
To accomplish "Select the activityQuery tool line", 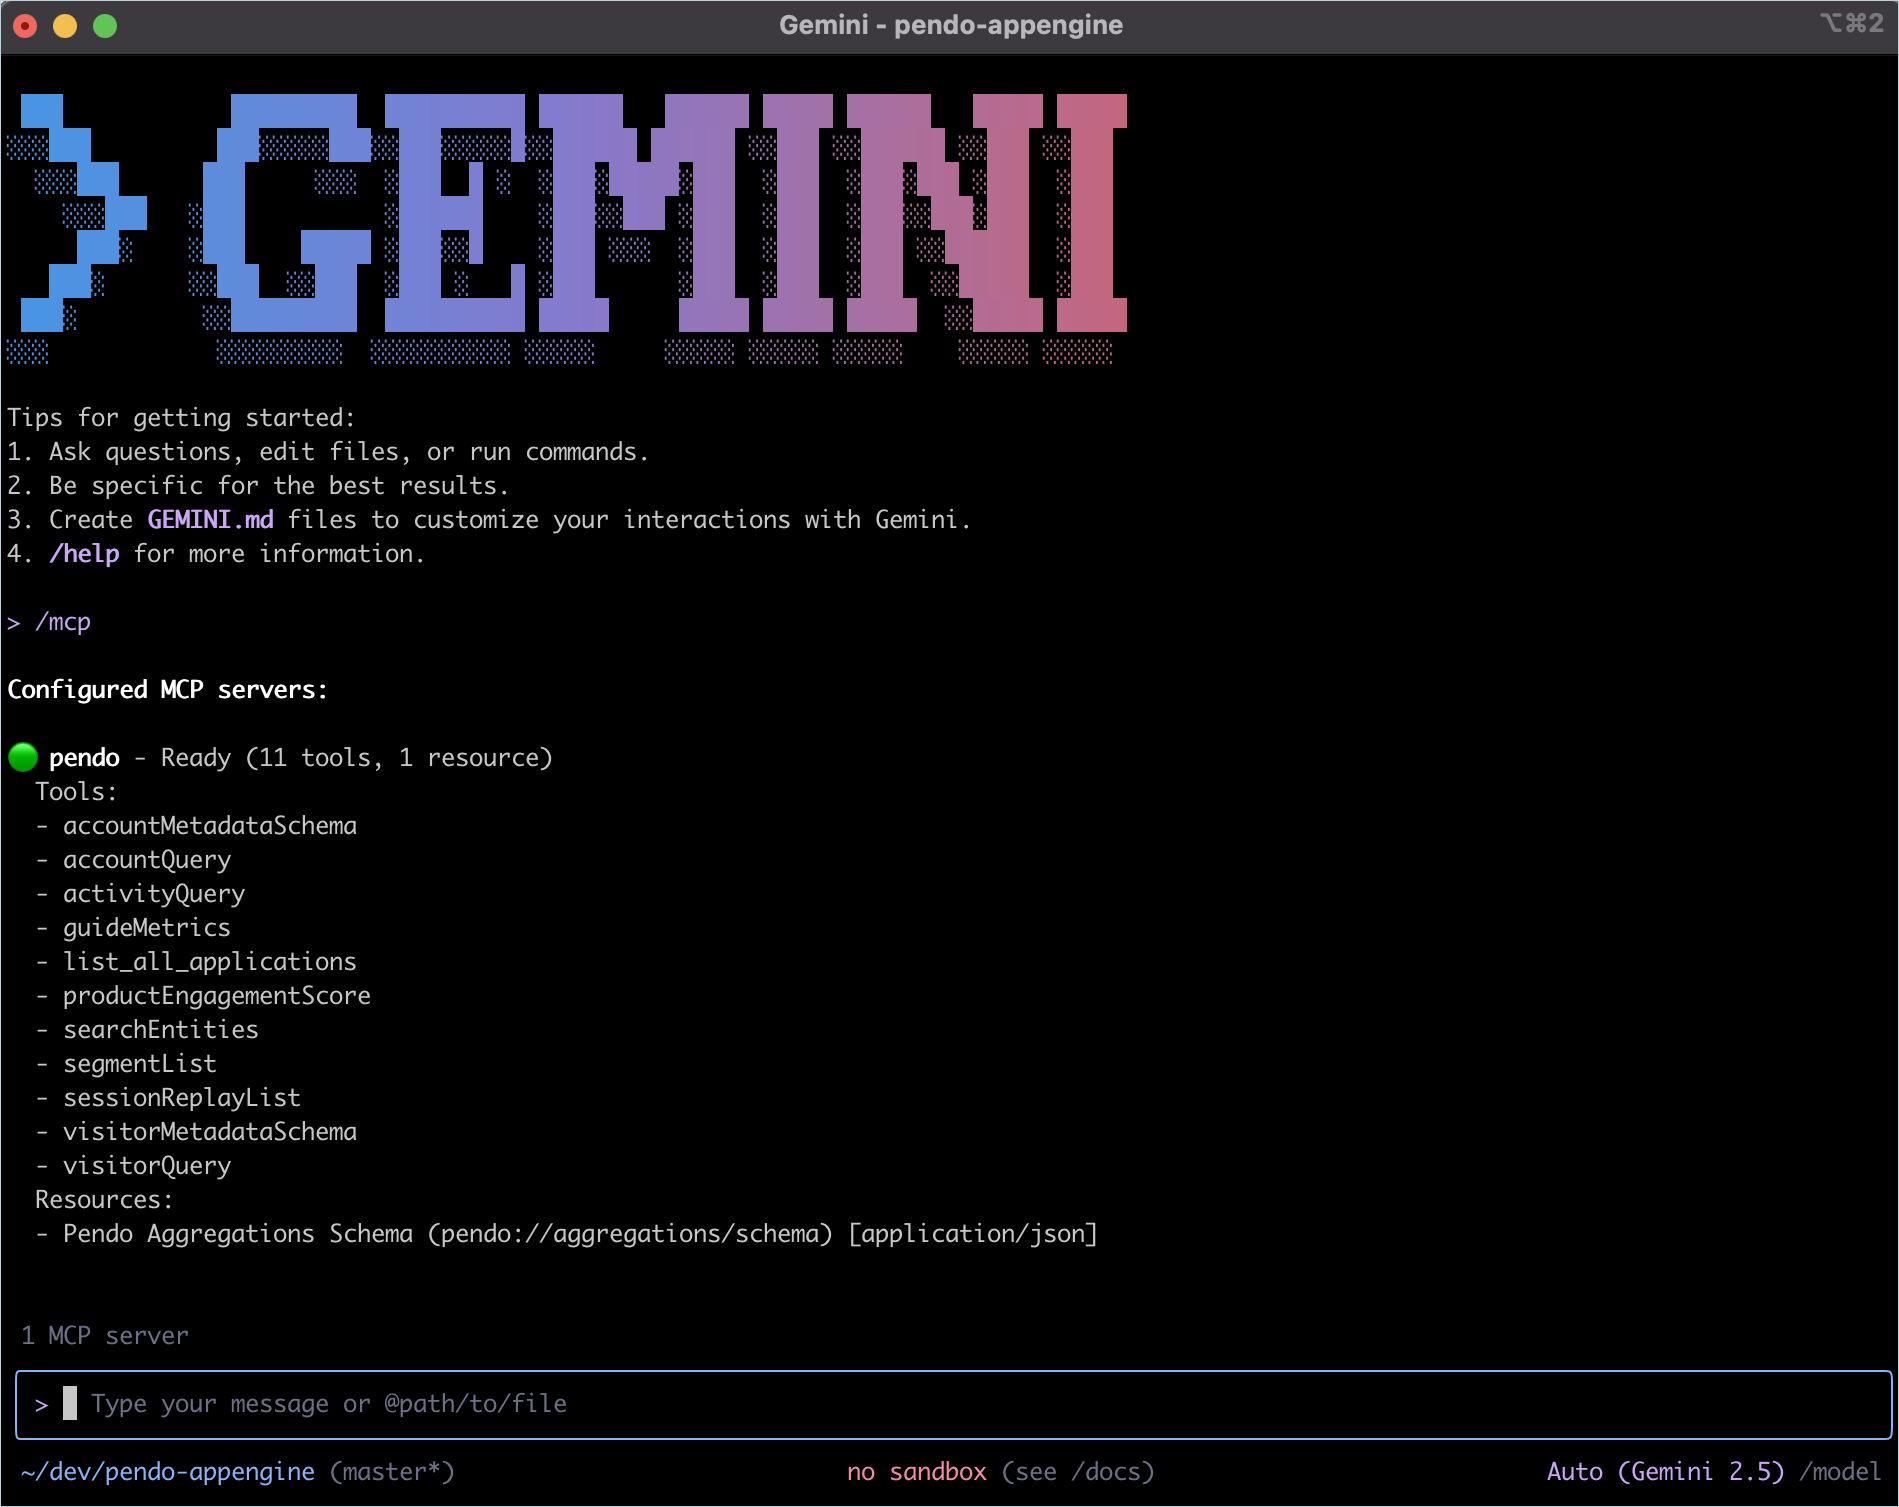I will coord(141,894).
